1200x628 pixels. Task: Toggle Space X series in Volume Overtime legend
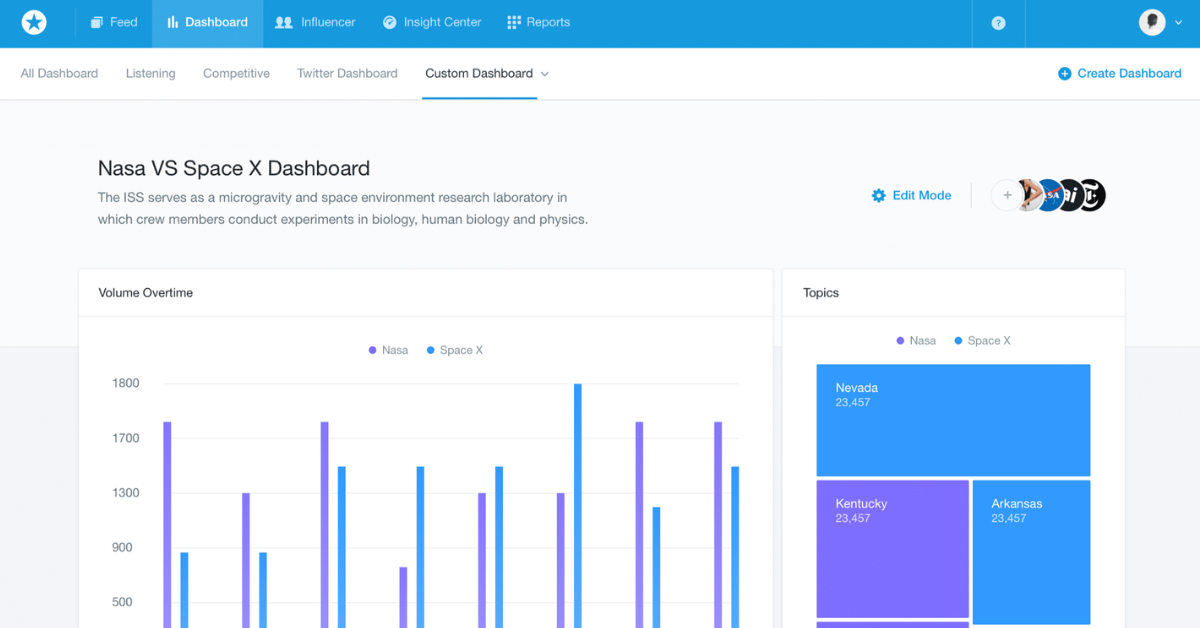pos(455,350)
